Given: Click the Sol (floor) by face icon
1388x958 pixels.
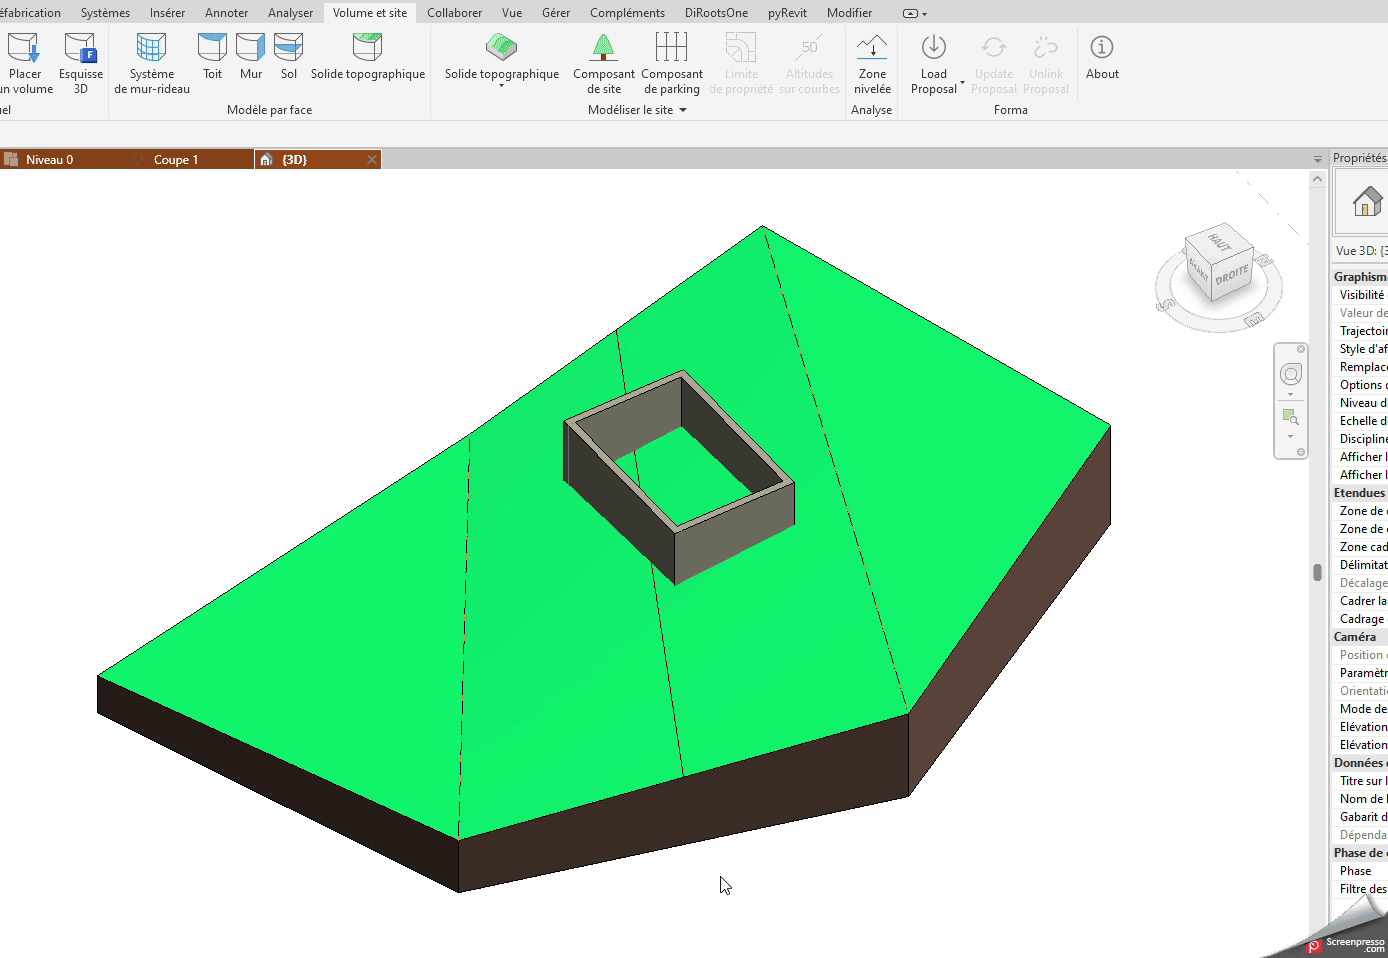Looking at the screenshot, I should coord(288,57).
